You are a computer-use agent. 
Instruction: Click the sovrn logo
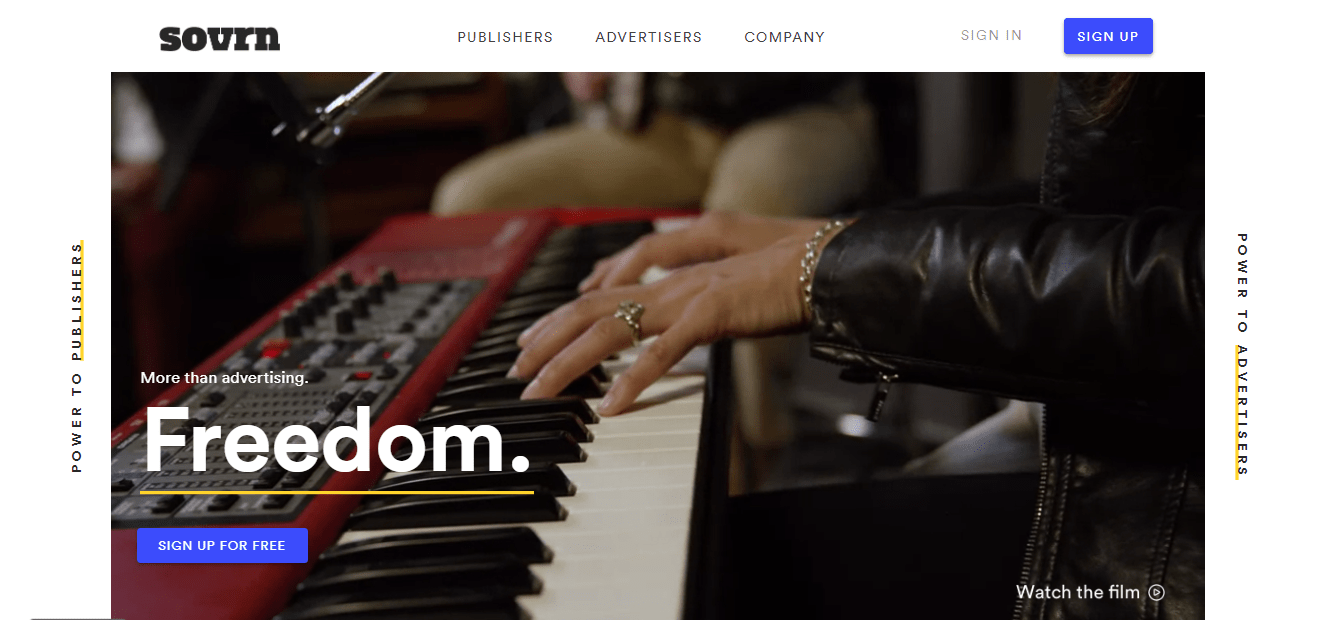220,38
